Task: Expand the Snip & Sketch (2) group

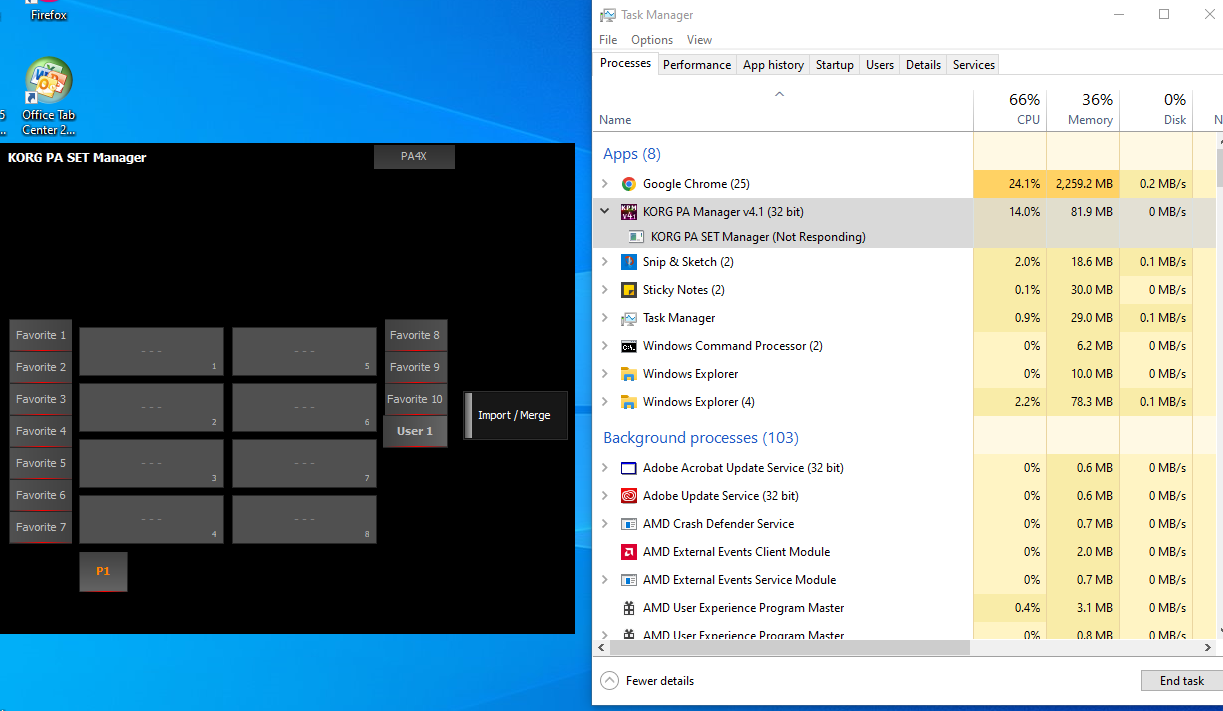Action: [604, 262]
